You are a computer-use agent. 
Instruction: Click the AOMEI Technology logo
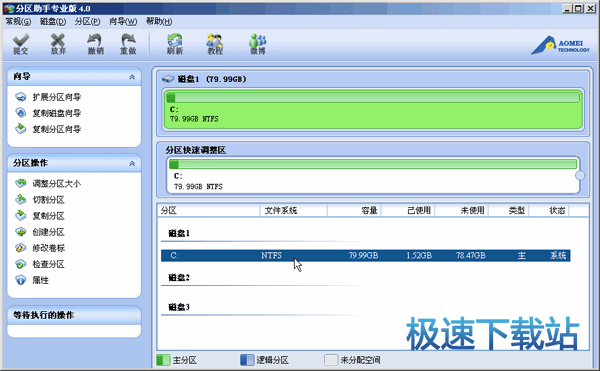coord(560,45)
